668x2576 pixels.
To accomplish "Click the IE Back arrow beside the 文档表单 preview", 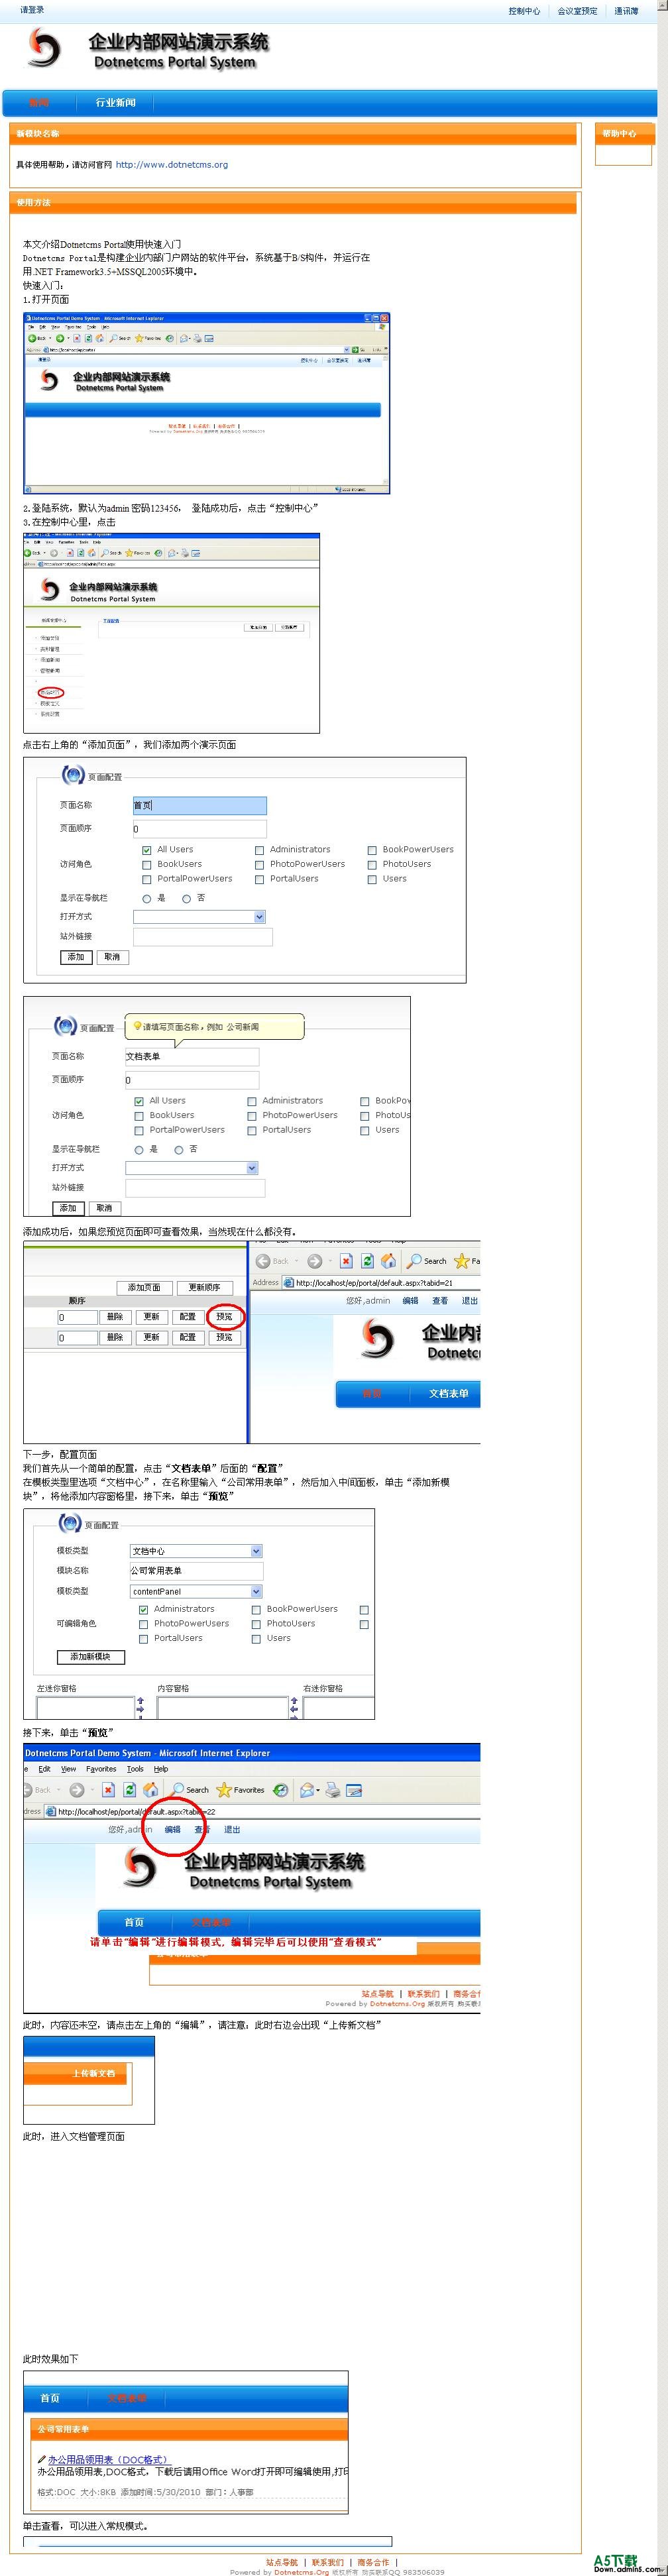I will 264,1261.
